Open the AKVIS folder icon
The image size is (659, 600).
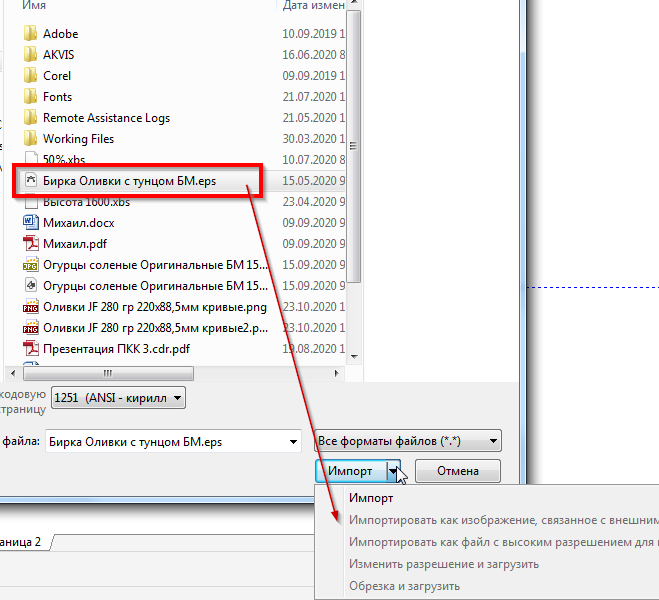pyautogui.click(x=30, y=54)
